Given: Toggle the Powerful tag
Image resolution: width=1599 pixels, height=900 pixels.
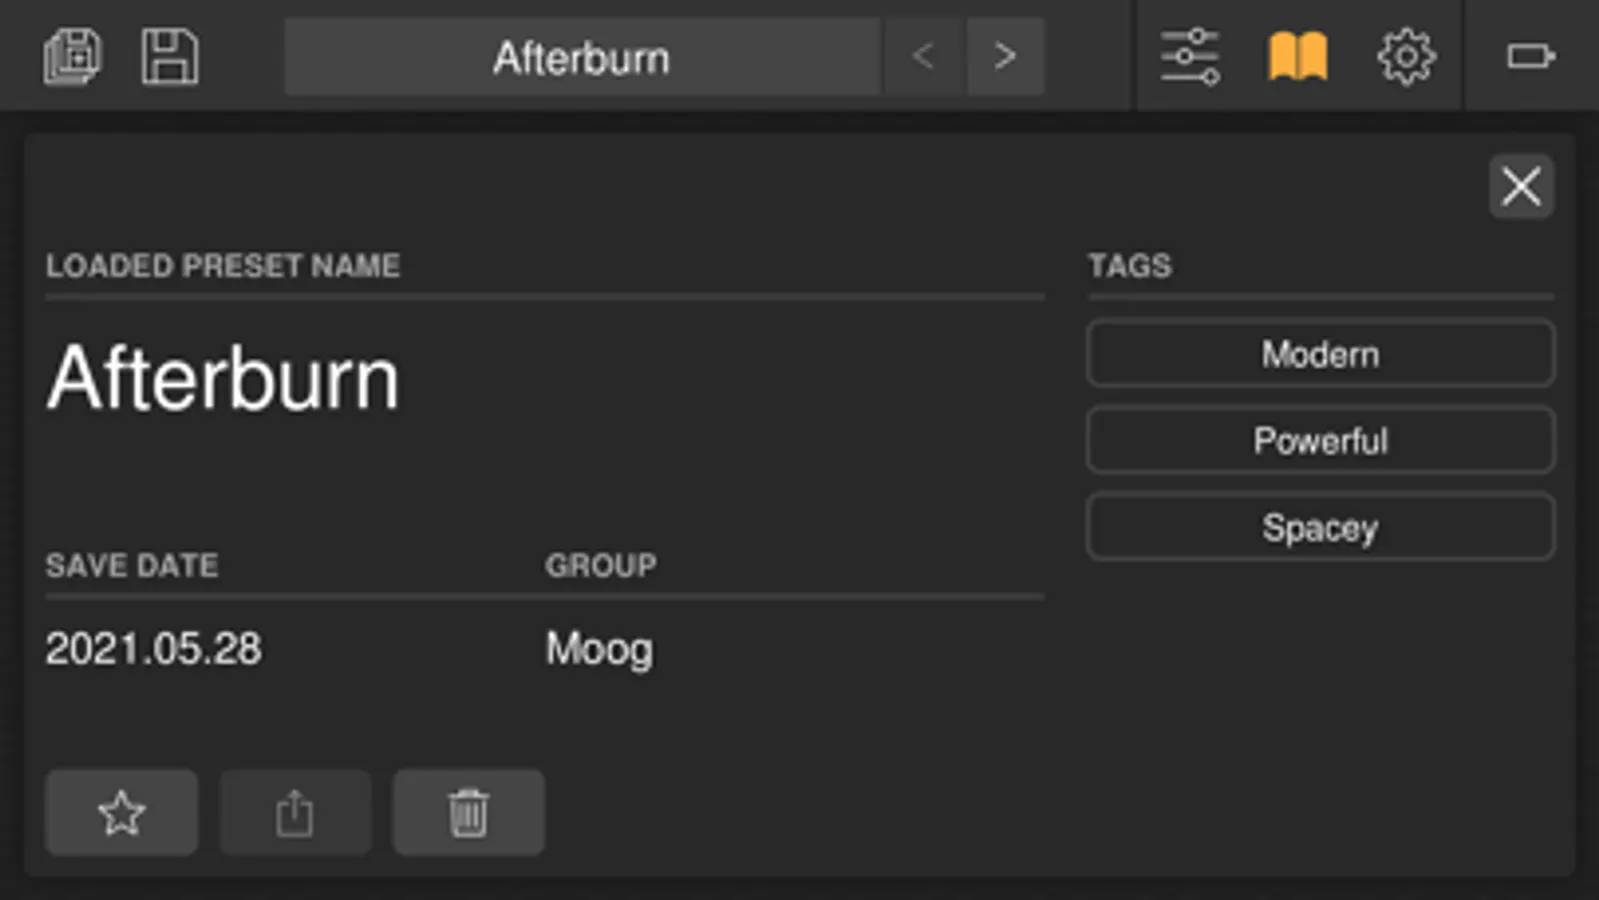Looking at the screenshot, I should (x=1320, y=440).
